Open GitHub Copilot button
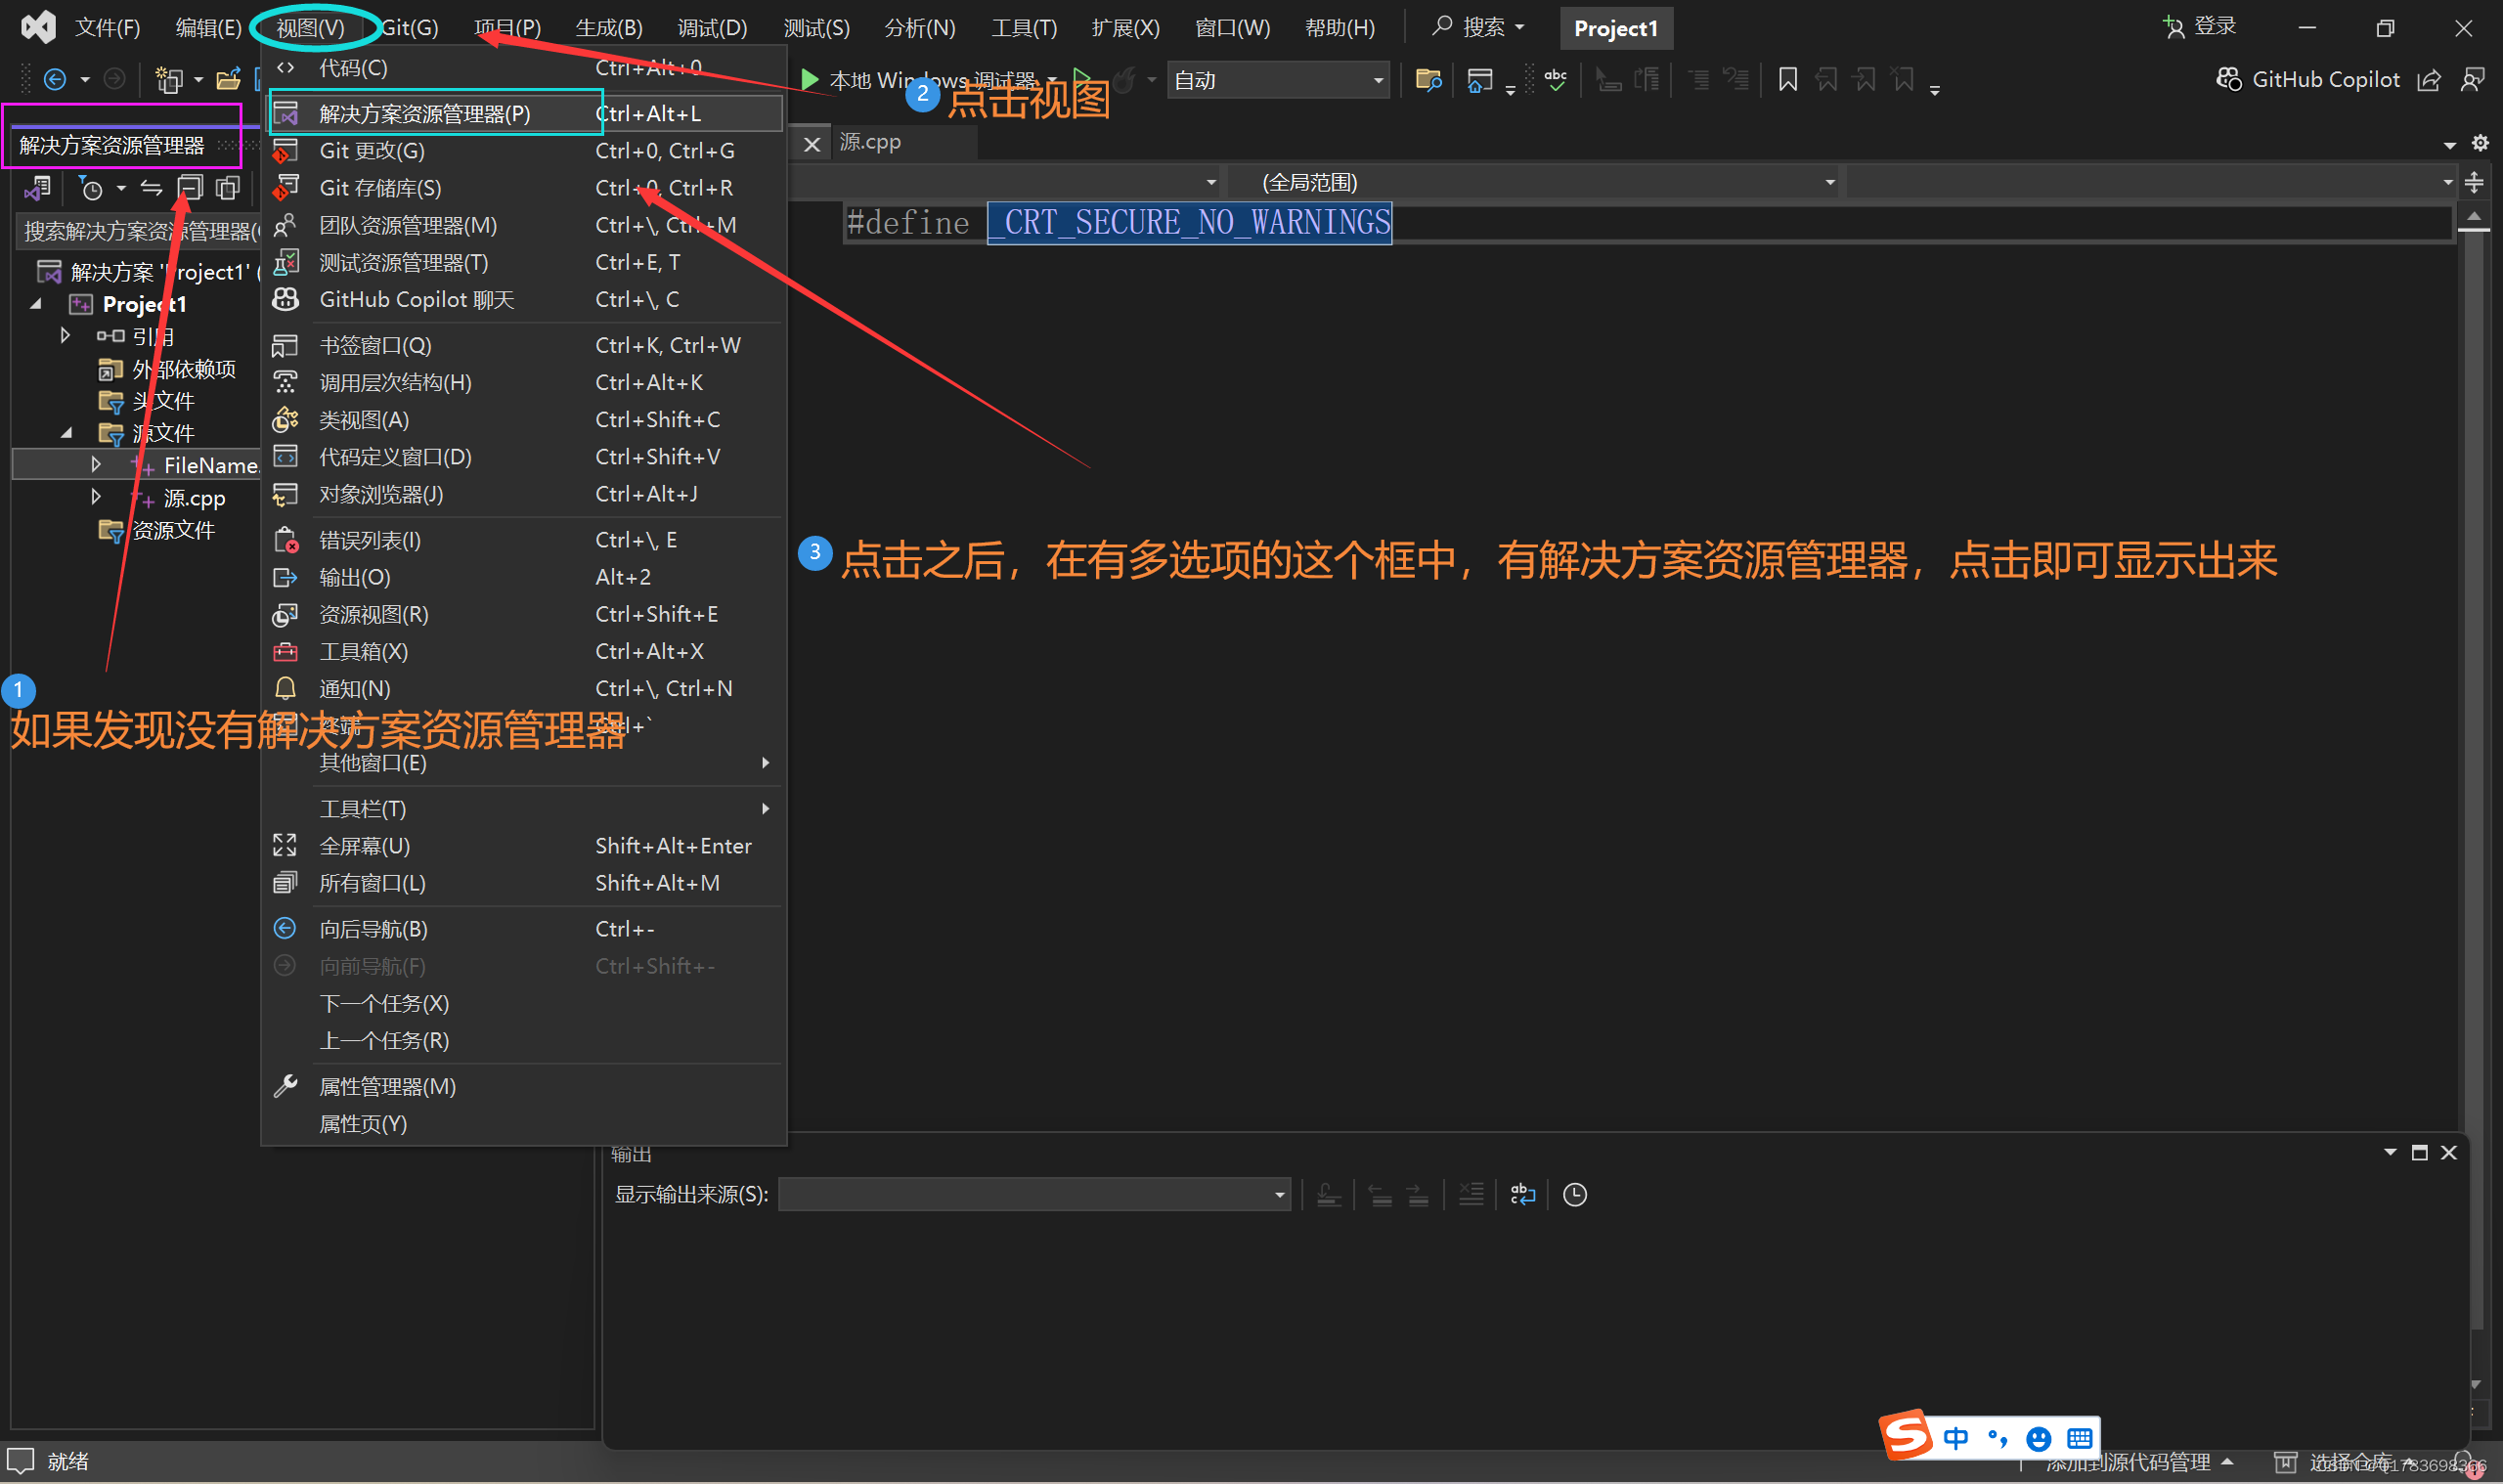 point(2307,80)
